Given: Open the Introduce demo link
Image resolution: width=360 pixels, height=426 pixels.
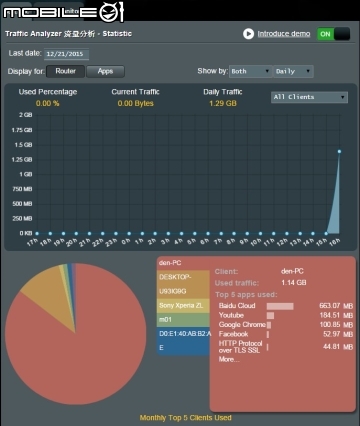Looking at the screenshot, I should [x=284, y=34].
